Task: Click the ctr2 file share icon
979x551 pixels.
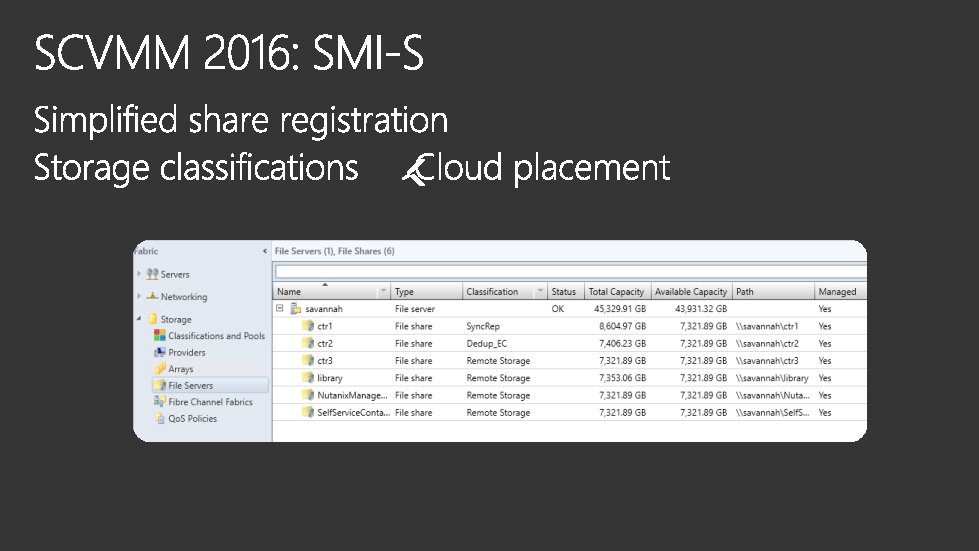Action: coord(308,343)
